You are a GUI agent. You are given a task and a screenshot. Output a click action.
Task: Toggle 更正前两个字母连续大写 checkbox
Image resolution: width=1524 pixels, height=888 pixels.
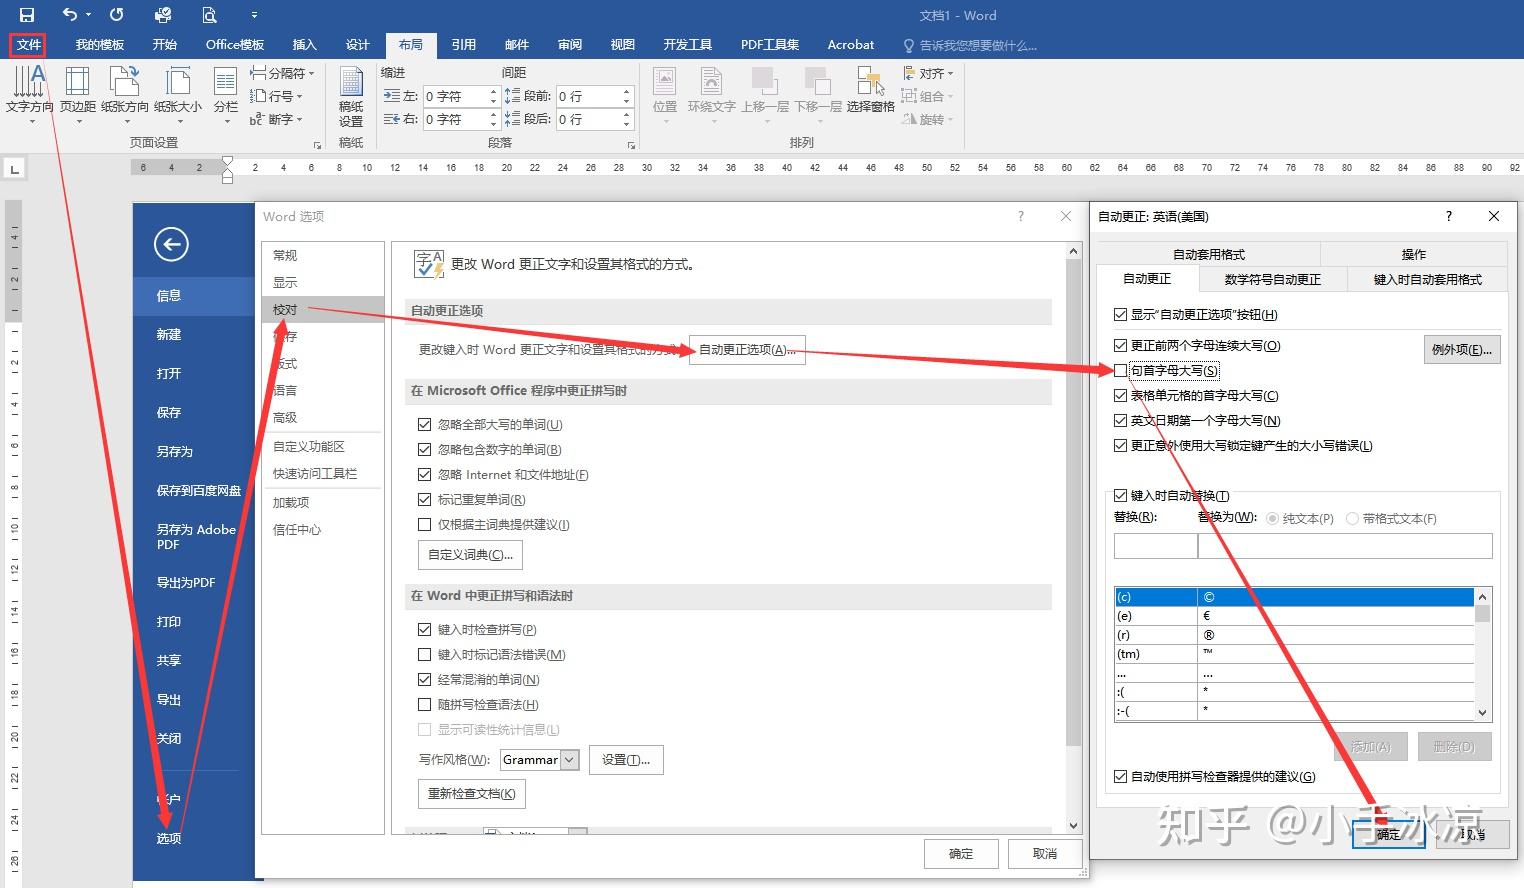coord(1120,345)
